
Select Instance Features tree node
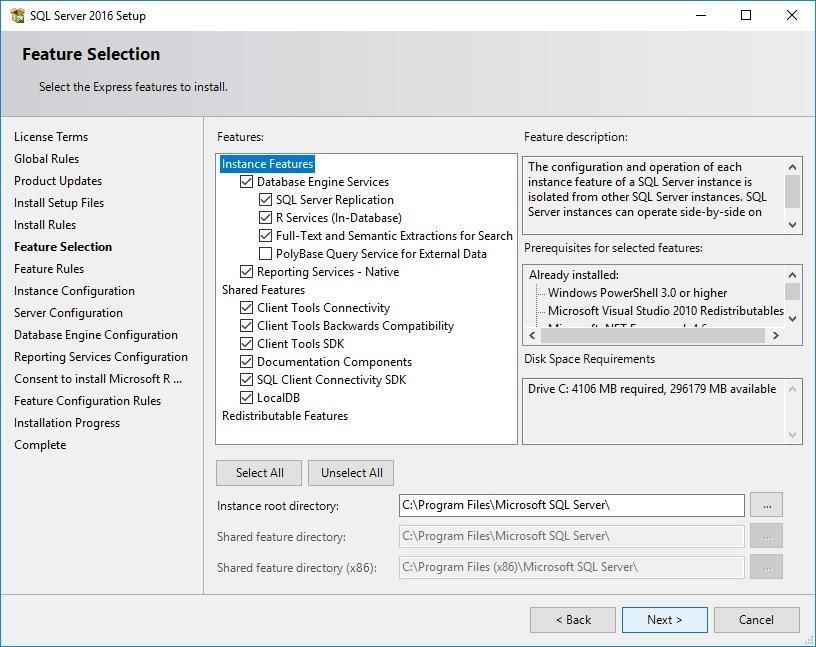pyautogui.click(x=267, y=164)
